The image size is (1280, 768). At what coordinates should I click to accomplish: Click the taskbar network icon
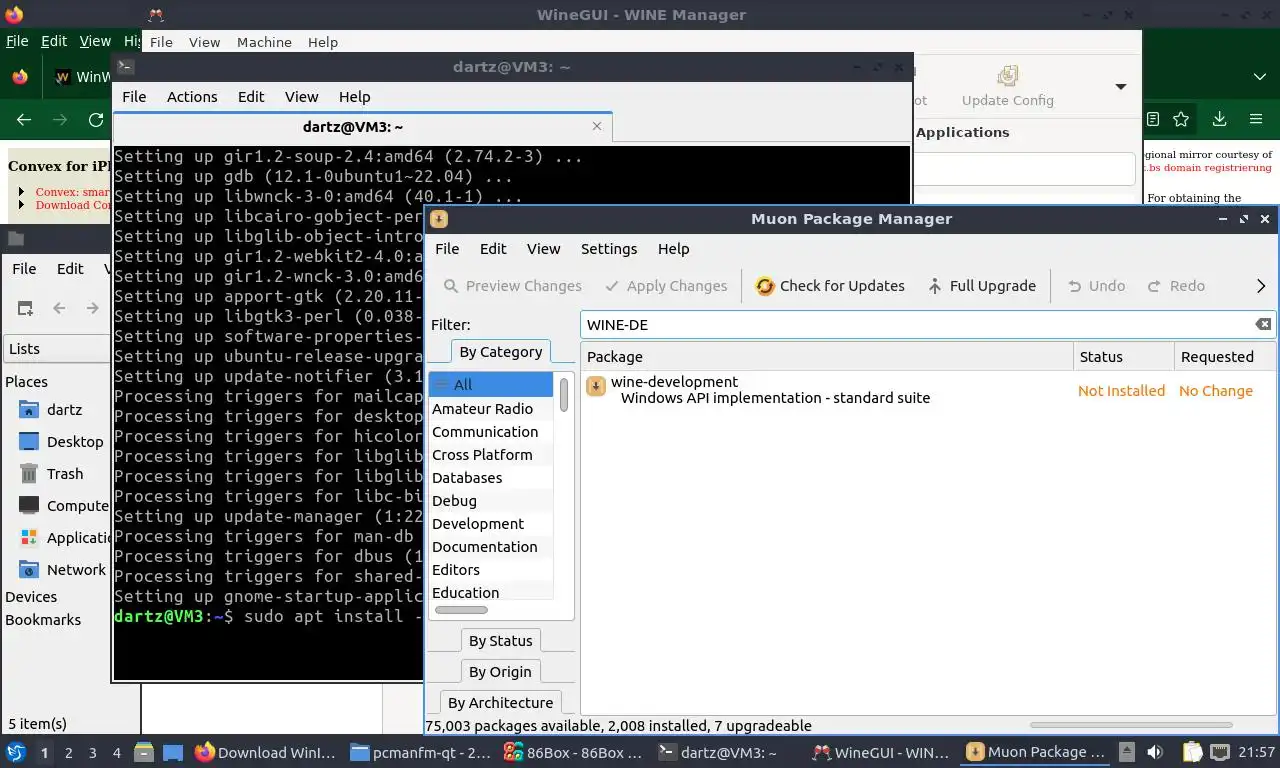(1220, 752)
